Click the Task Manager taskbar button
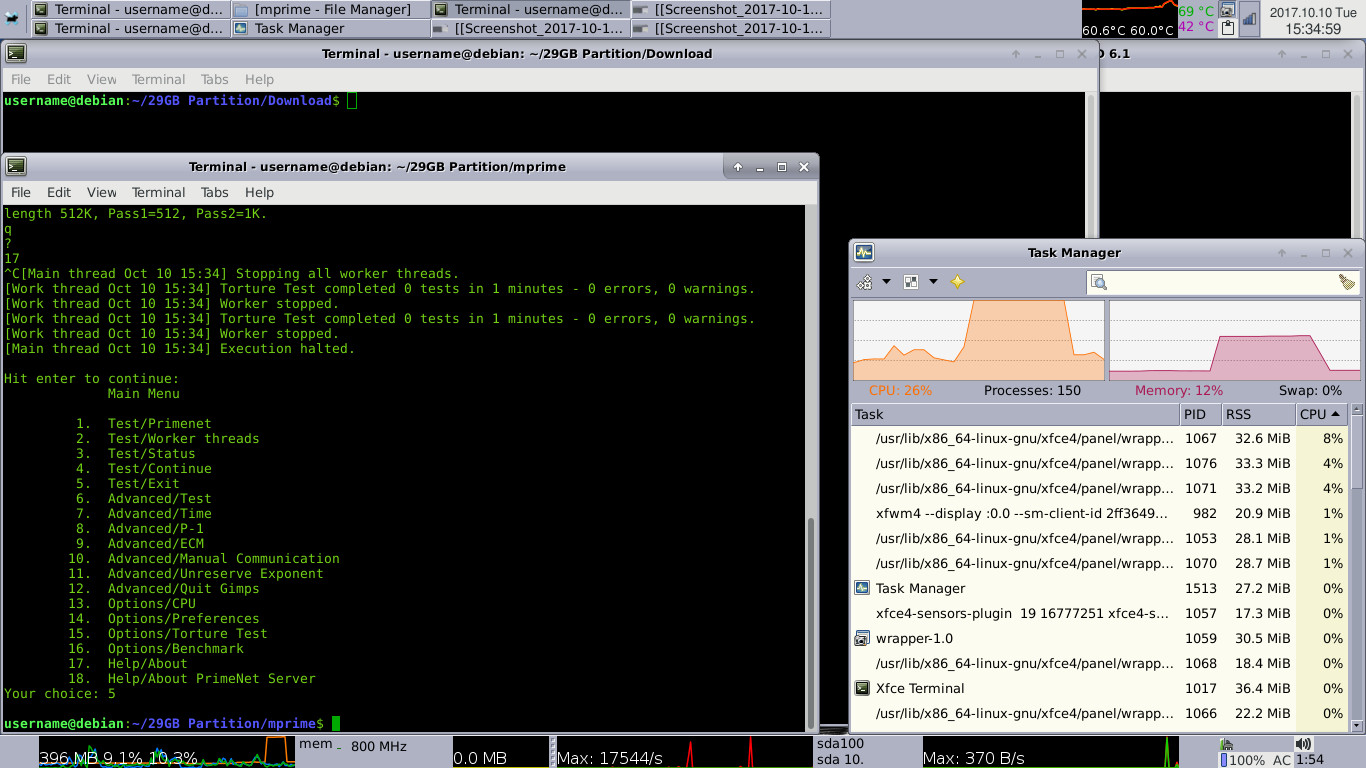The height and width of the screenshot is (768, 1366). [x=299, y=28]
